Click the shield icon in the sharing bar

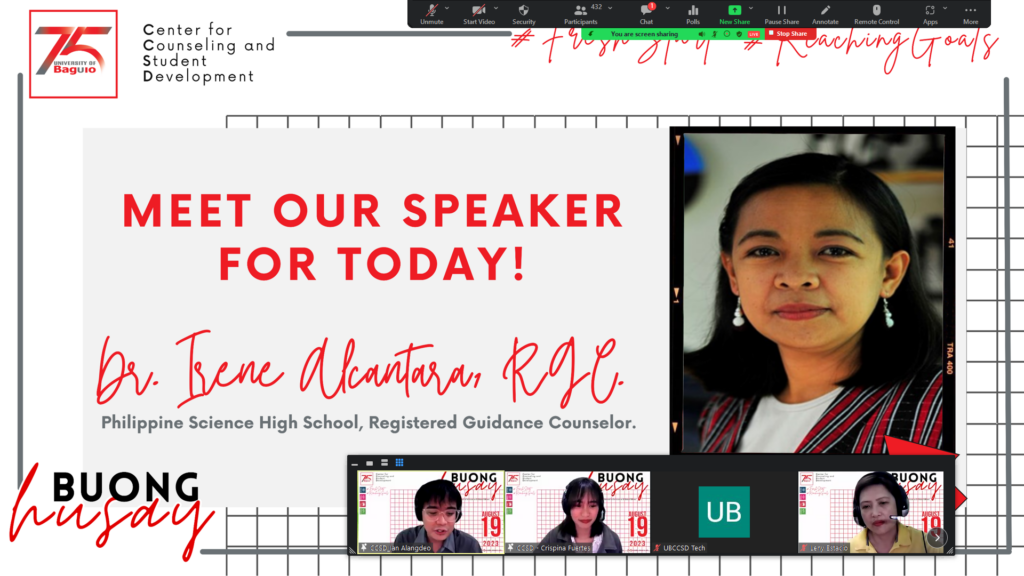click(739, 34)
